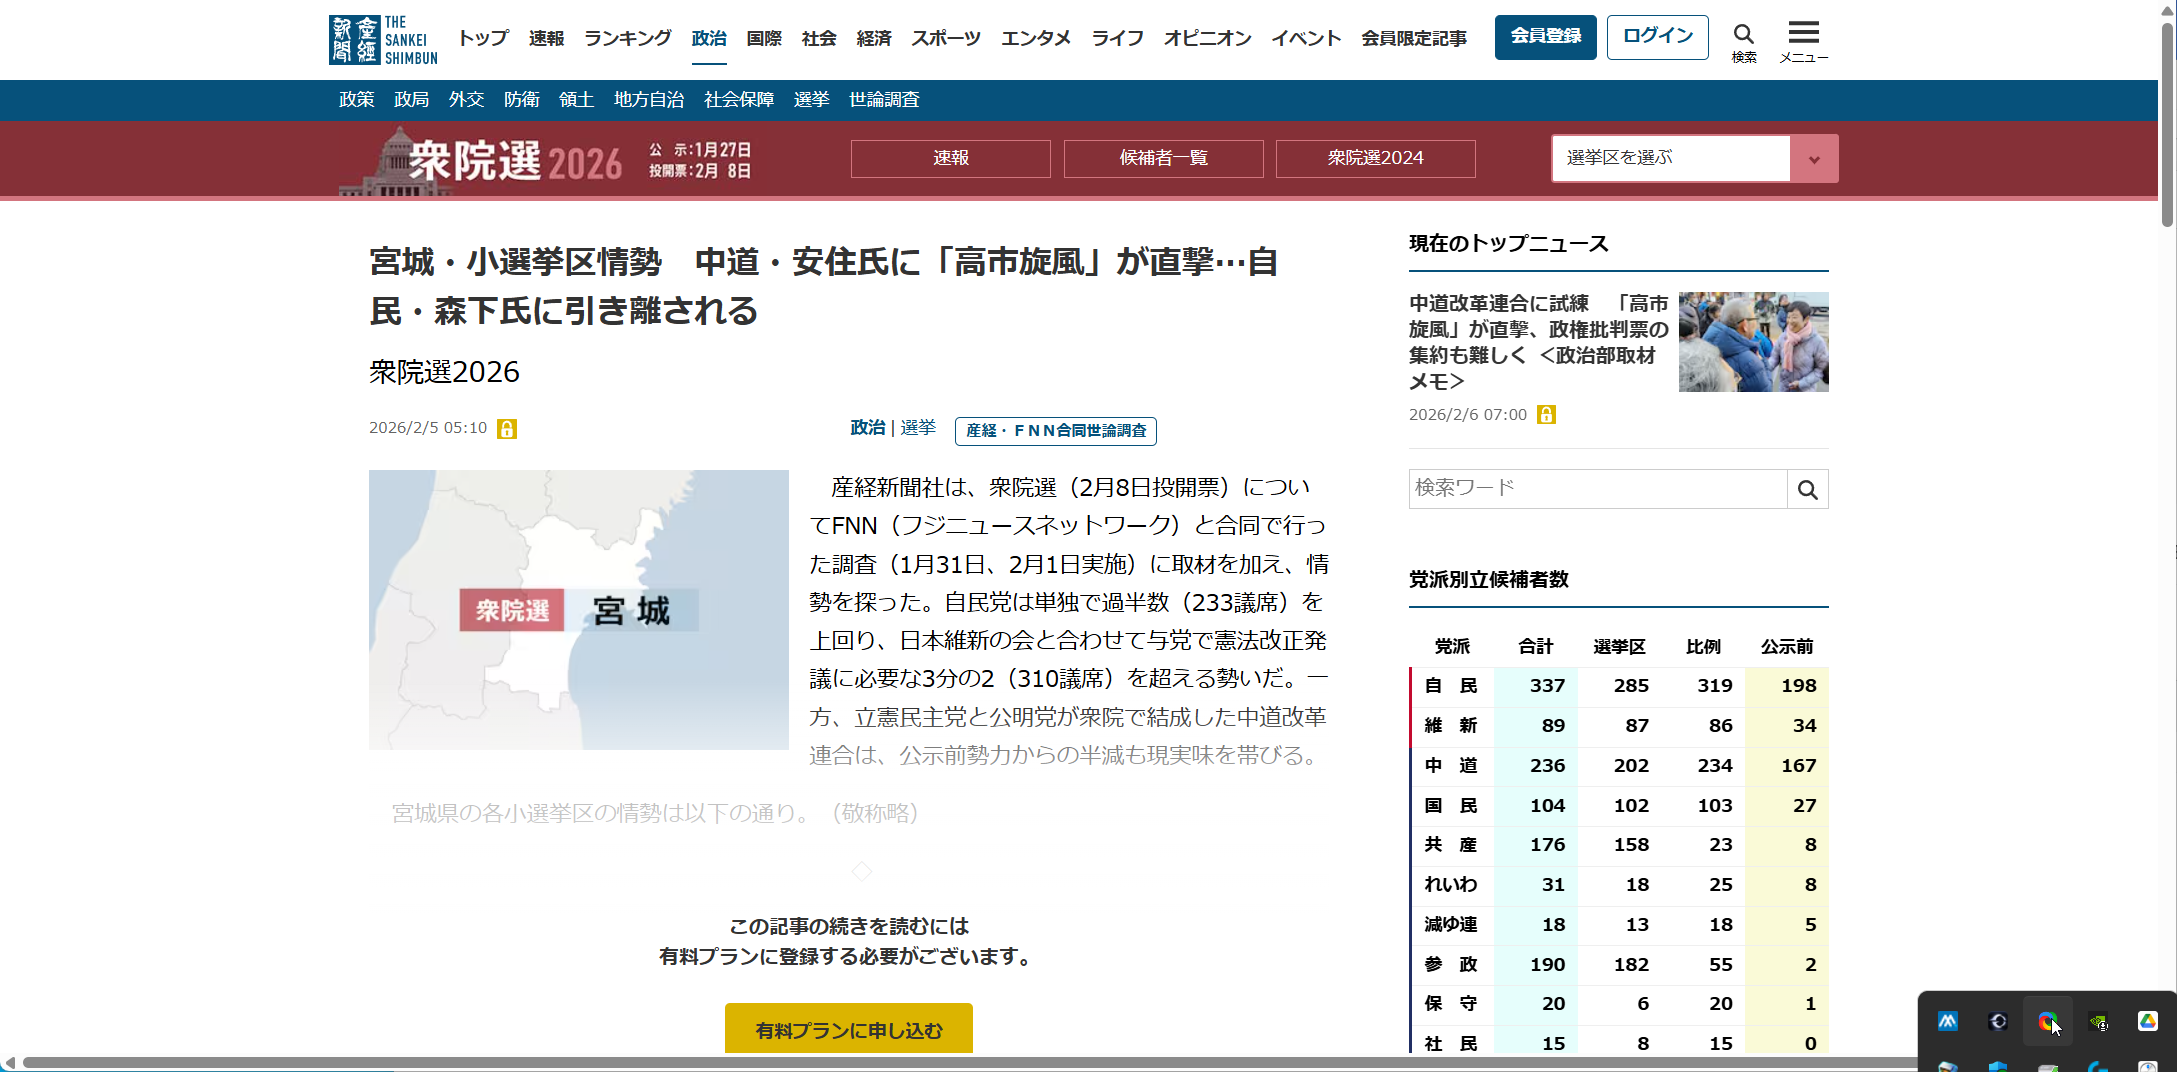Open the top news crowd photo thumbnail
This screenshot has height=1072, width=2177.
[x=1754, y=342]
